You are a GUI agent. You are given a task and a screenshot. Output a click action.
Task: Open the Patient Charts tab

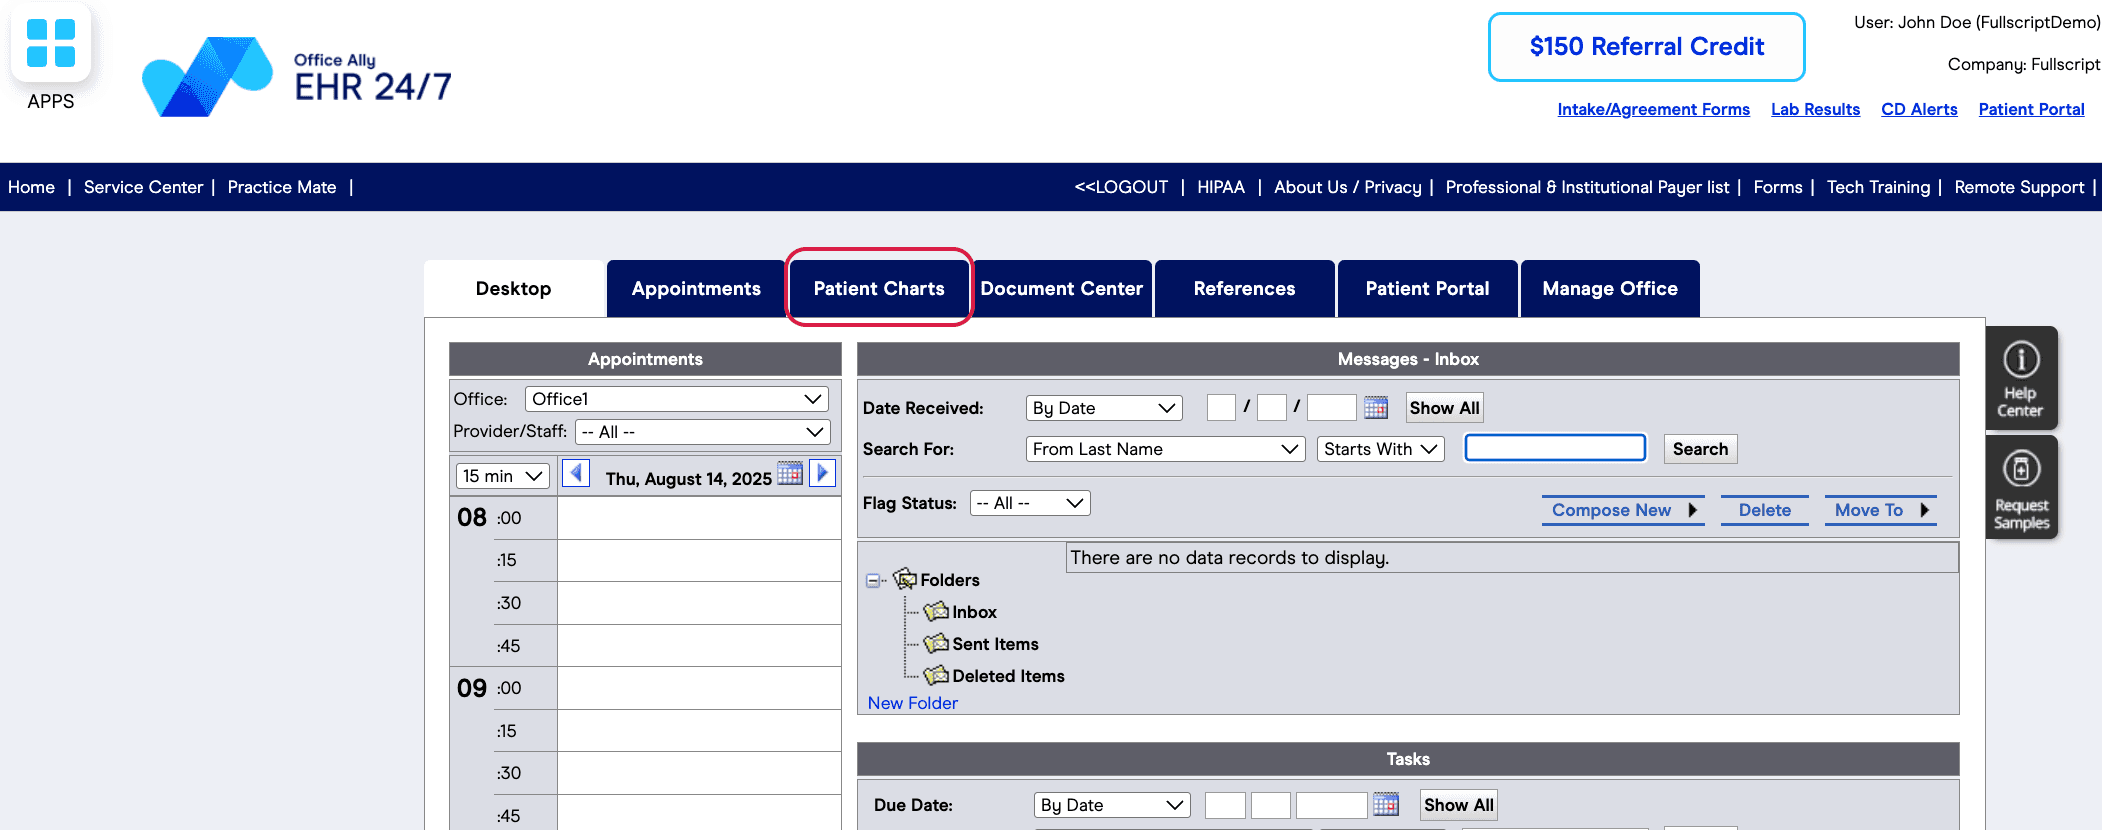pos(879,289)
